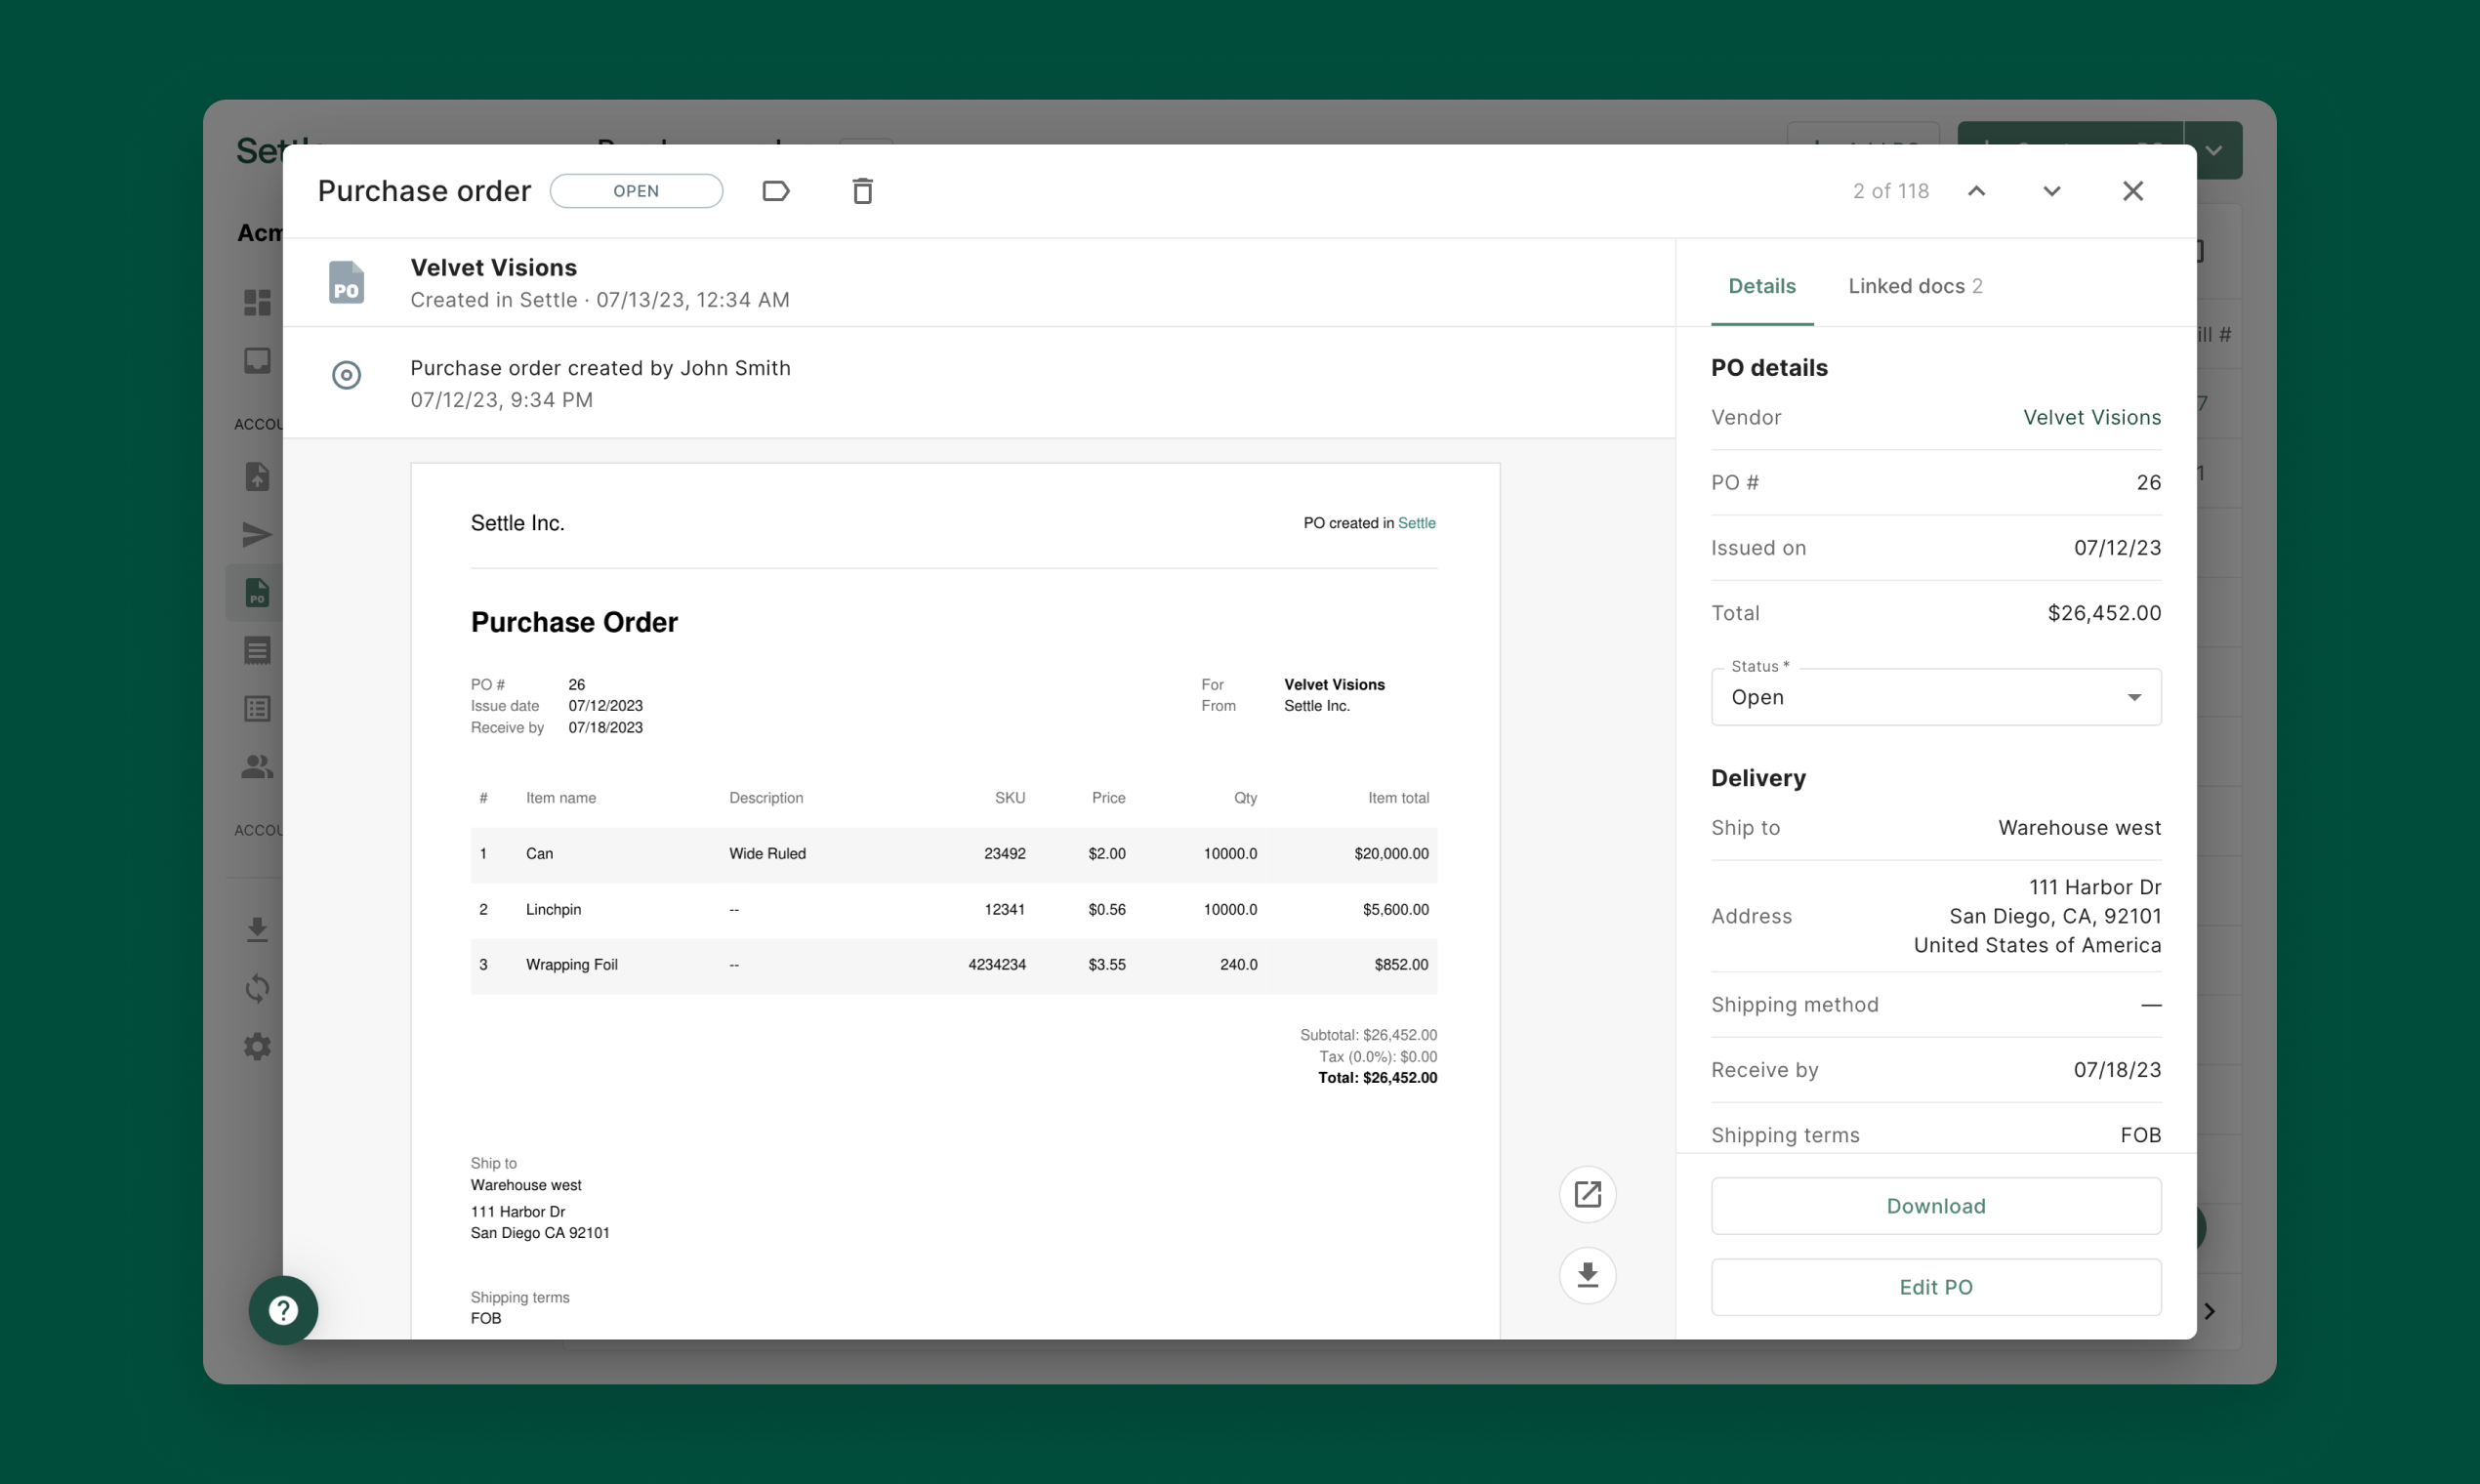The width and height of the screenshot is (2480, 1484).
Task: Select the purchase orders icon in background sidebar
Action: (x=257, y=593)
